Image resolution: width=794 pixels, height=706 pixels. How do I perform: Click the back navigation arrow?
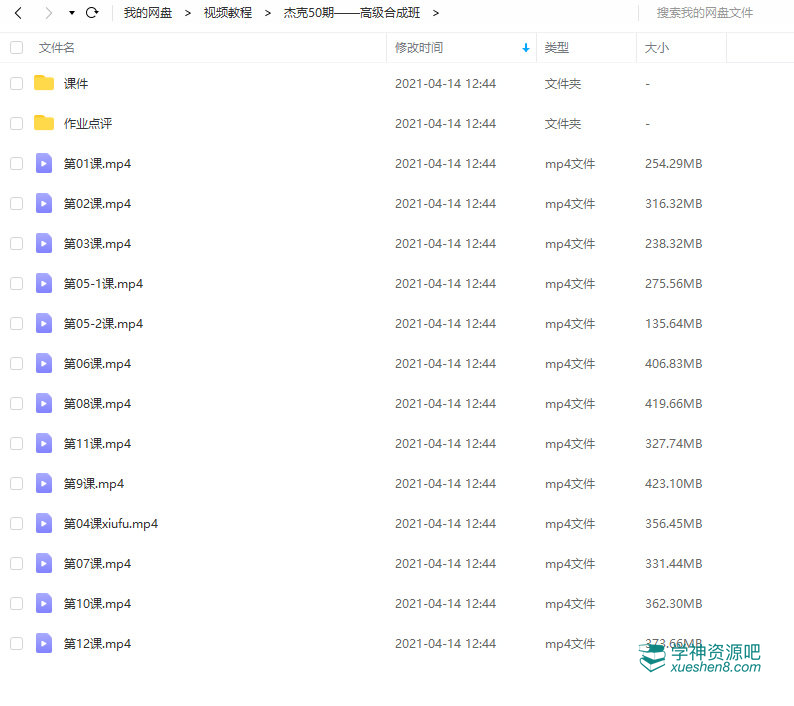click(x=18, y=13)
